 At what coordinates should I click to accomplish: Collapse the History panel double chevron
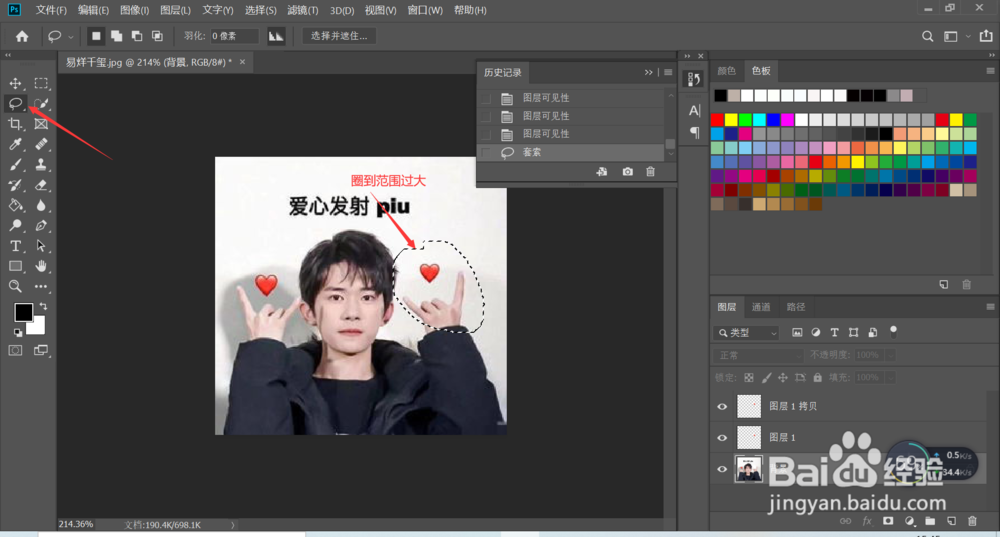click(649, 73)
